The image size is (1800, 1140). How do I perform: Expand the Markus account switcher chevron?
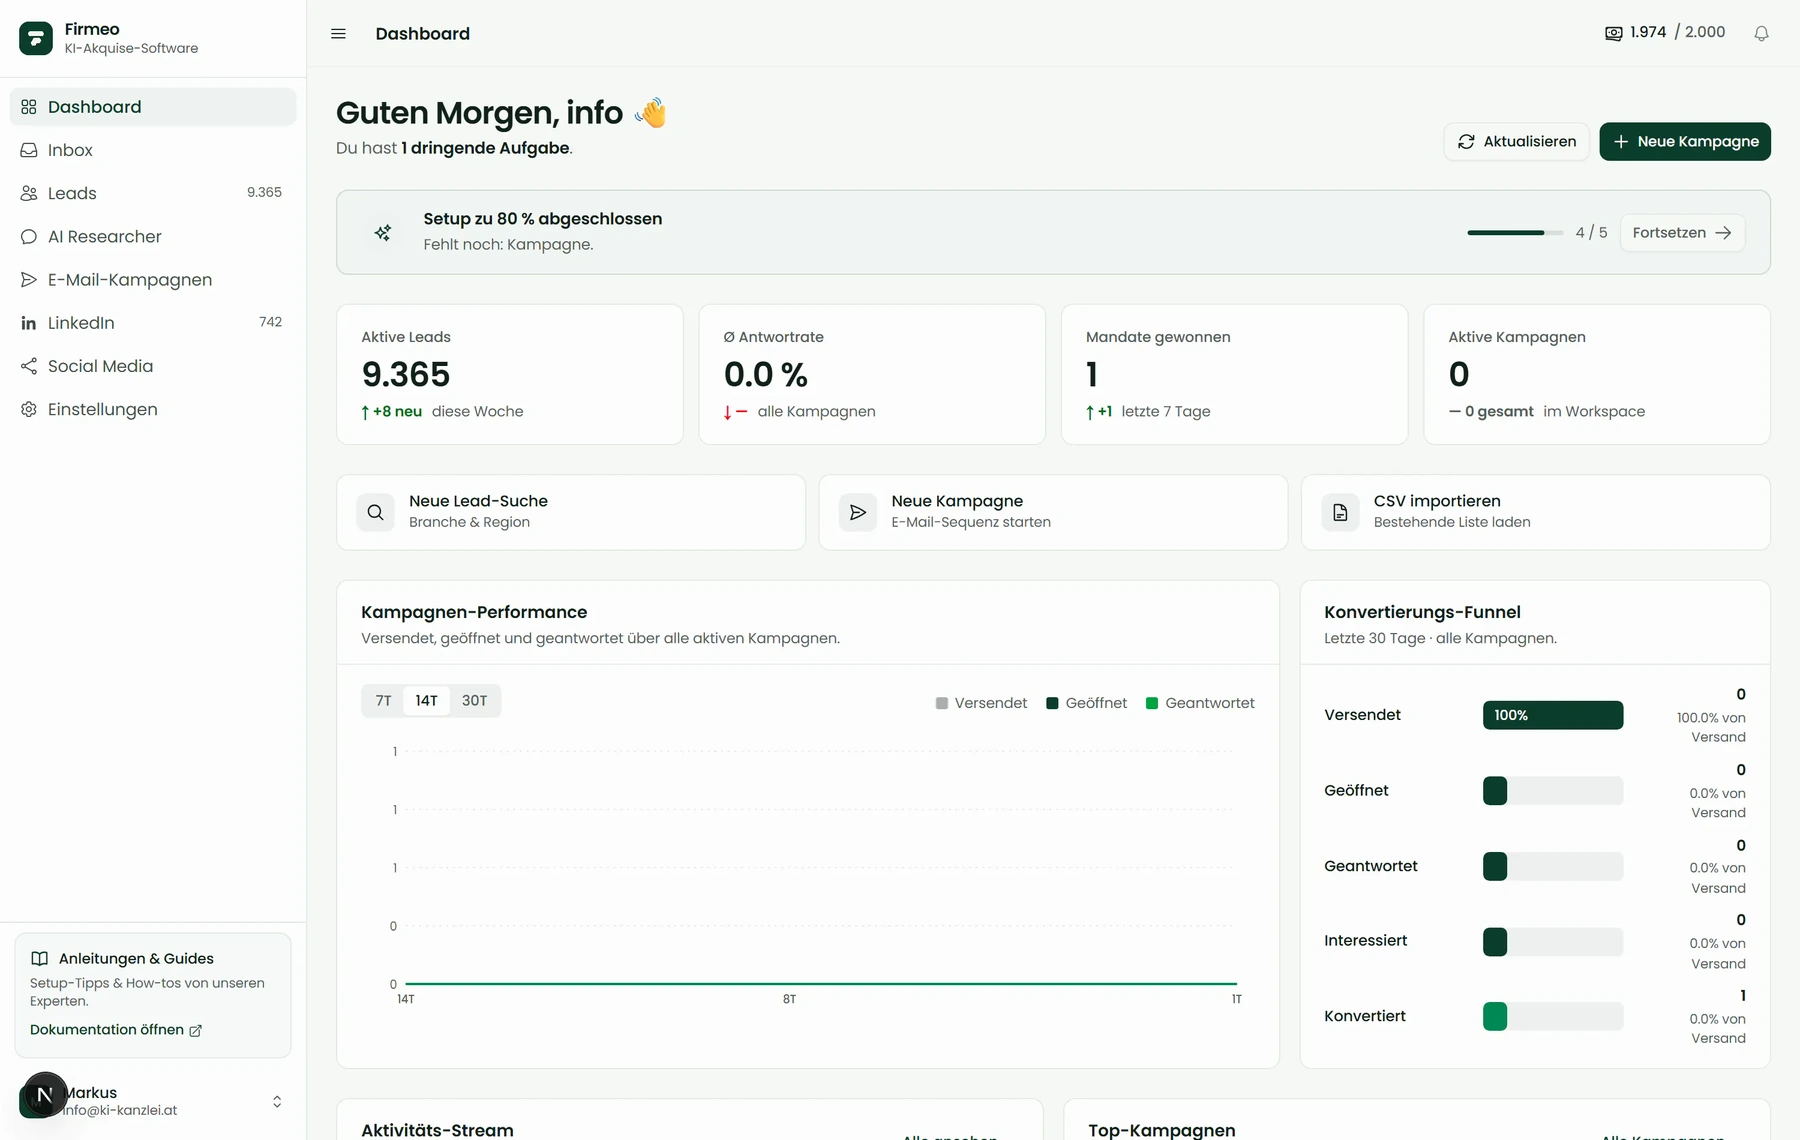[x=277, y=1101]
